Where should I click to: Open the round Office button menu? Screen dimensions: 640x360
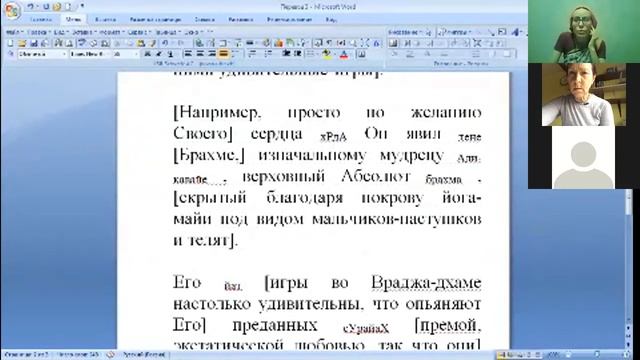12,10
